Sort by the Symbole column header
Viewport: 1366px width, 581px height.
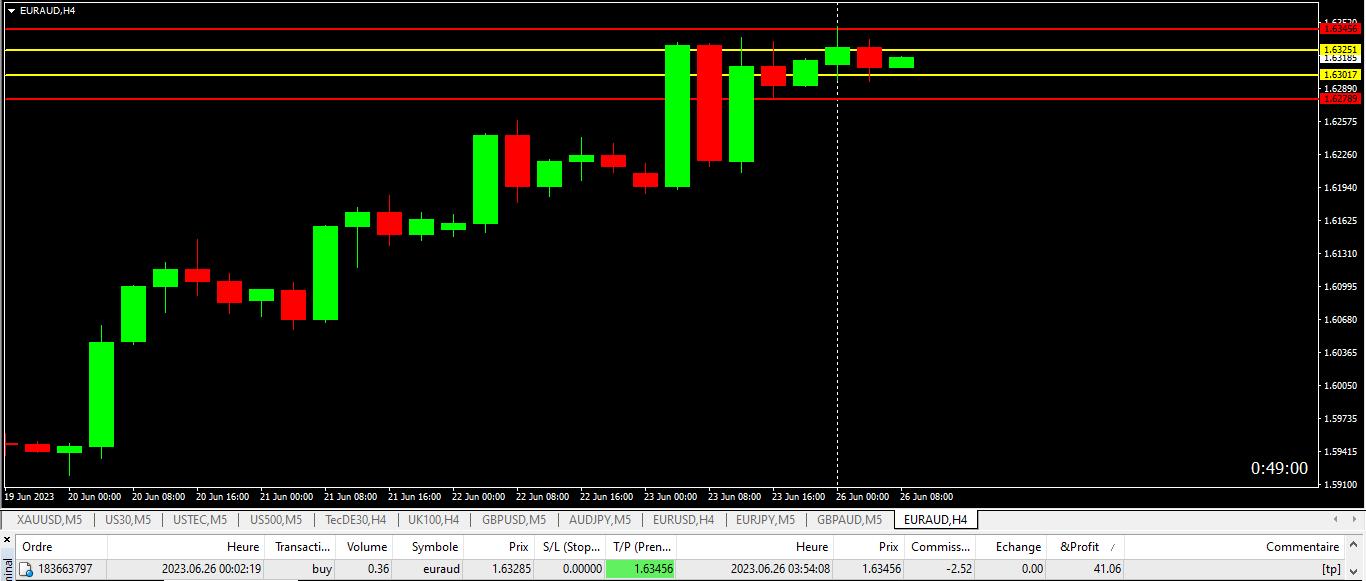pyautogui.click(x=429, y=547)
